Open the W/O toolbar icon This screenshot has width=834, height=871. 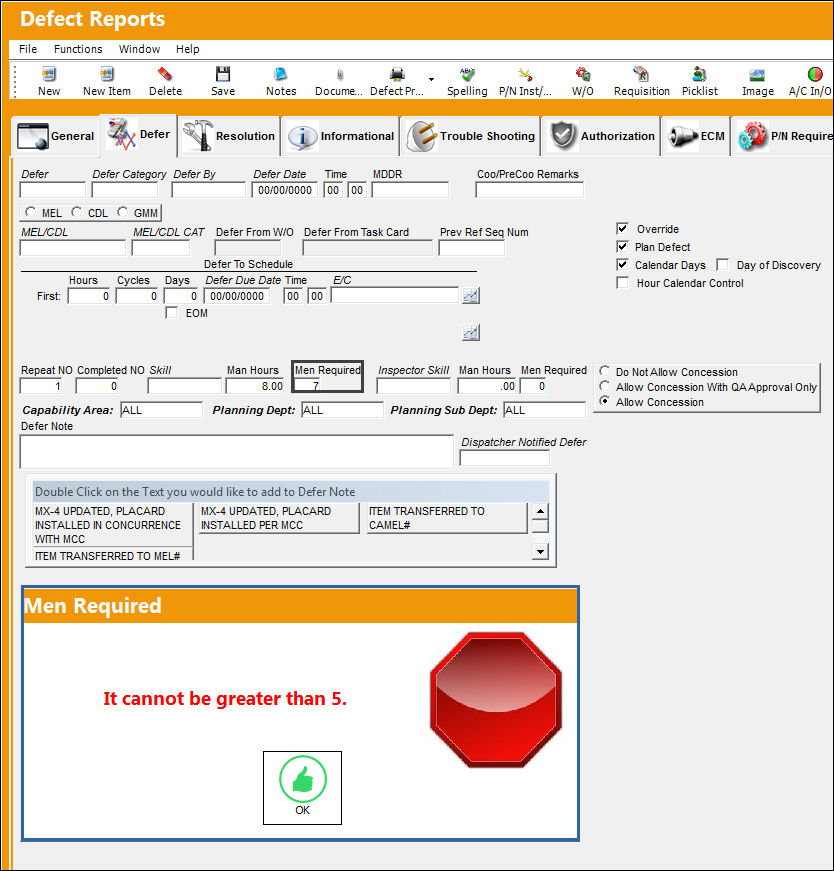[582, 74]
